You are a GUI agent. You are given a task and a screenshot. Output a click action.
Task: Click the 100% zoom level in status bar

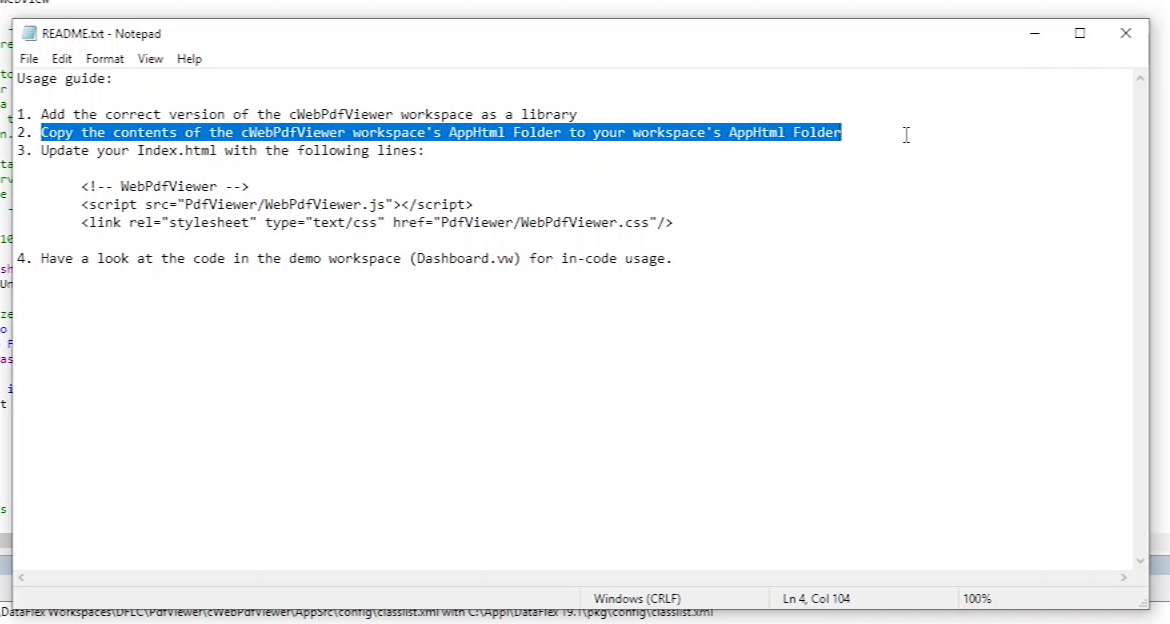click(x=976, y=599)
